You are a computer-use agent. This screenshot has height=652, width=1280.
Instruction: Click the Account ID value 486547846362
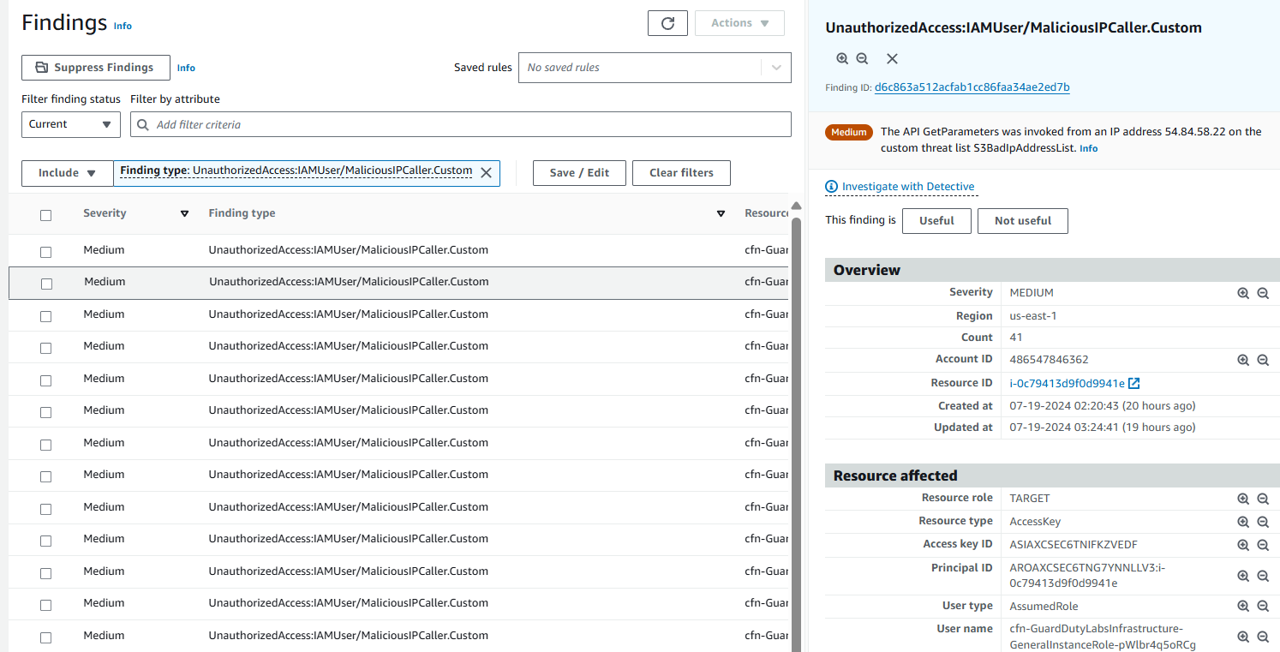click(1049, 360)
